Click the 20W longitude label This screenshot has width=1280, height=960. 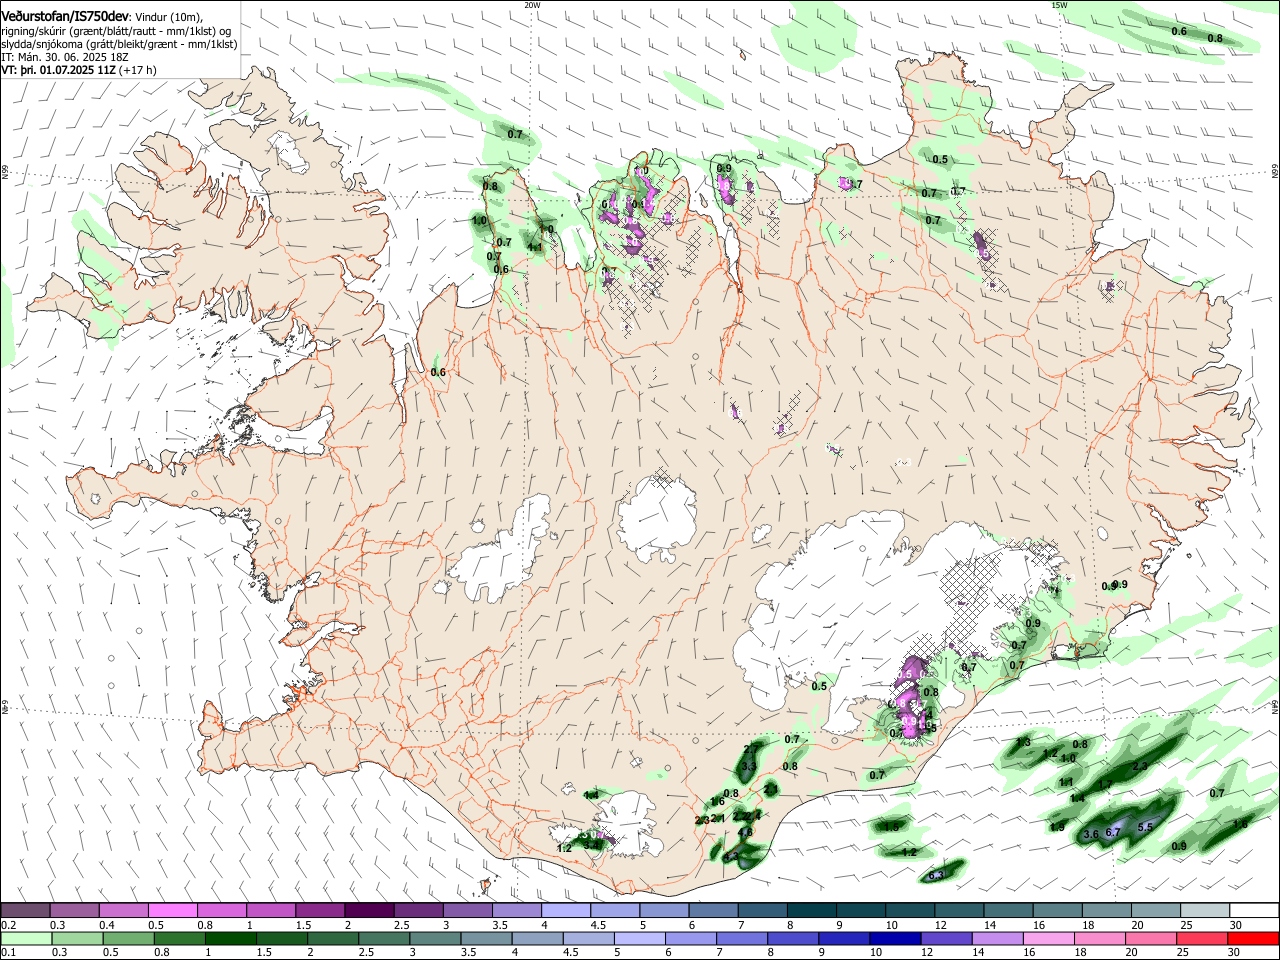(532, 5)
